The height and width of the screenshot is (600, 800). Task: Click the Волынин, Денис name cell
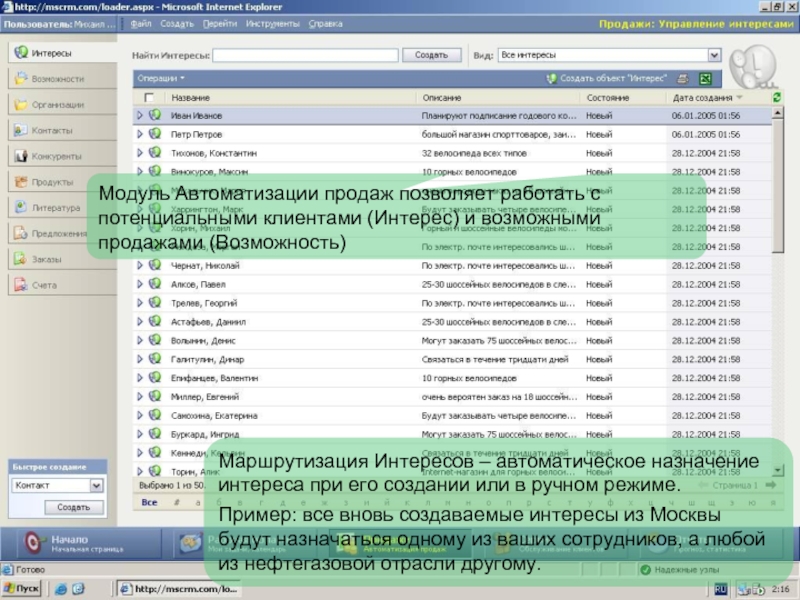(x=203, y=341)
